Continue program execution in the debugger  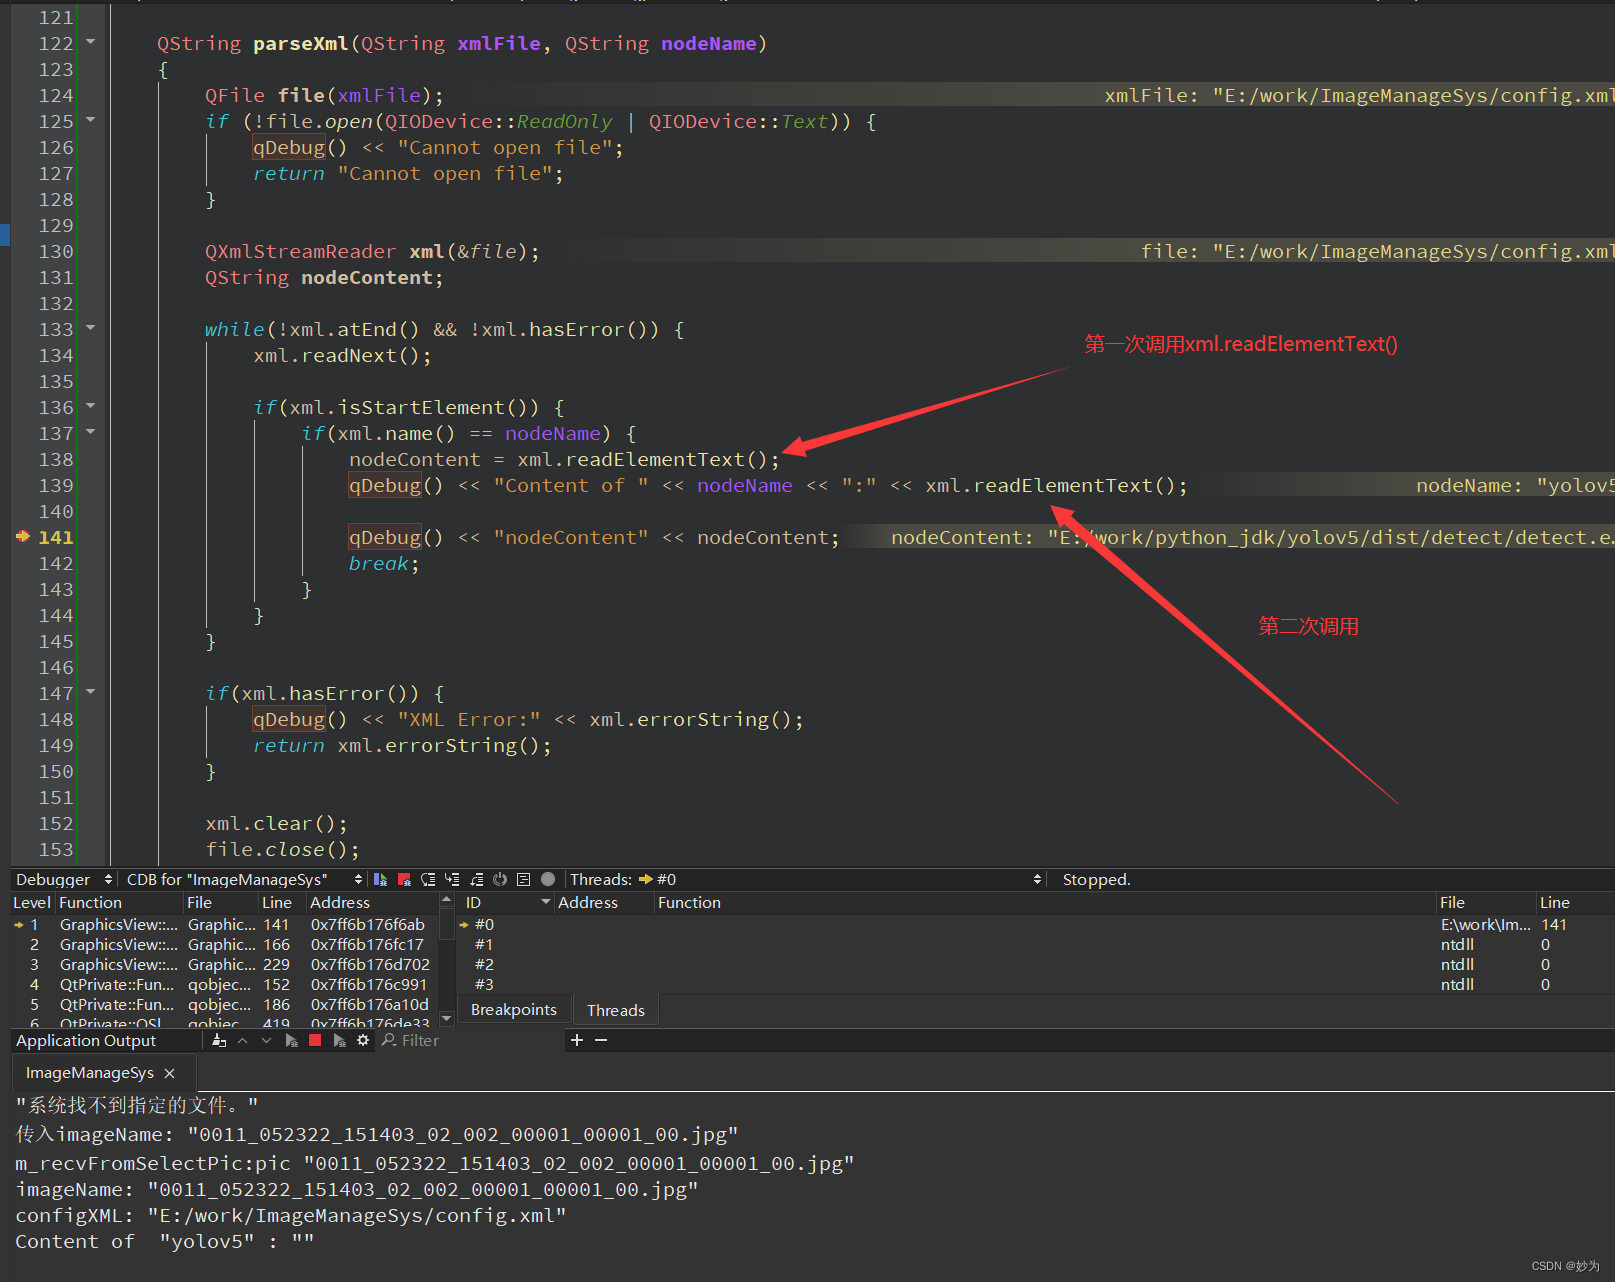[x=380, y=879]
